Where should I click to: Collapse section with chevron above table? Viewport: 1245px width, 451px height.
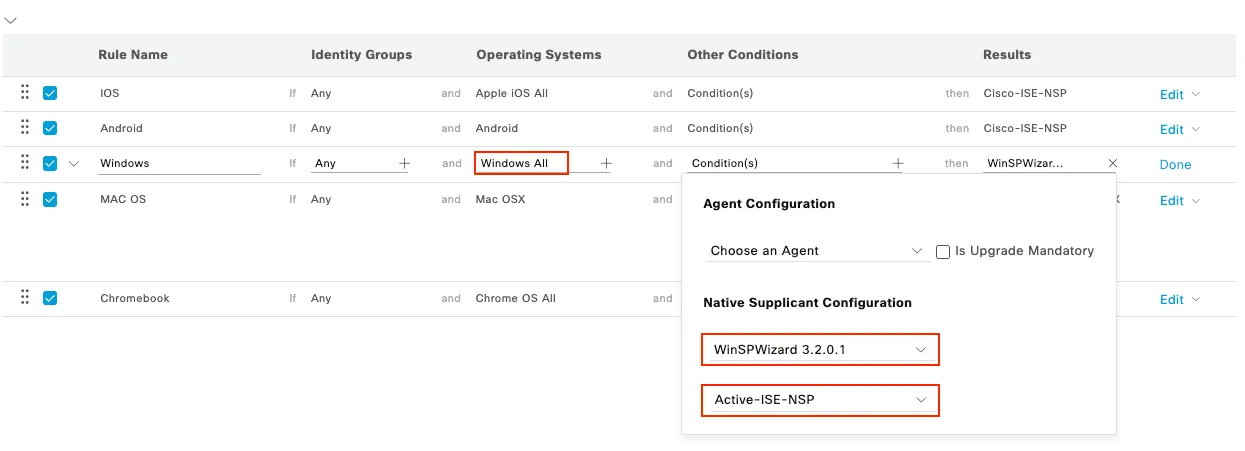click(10, 20)
